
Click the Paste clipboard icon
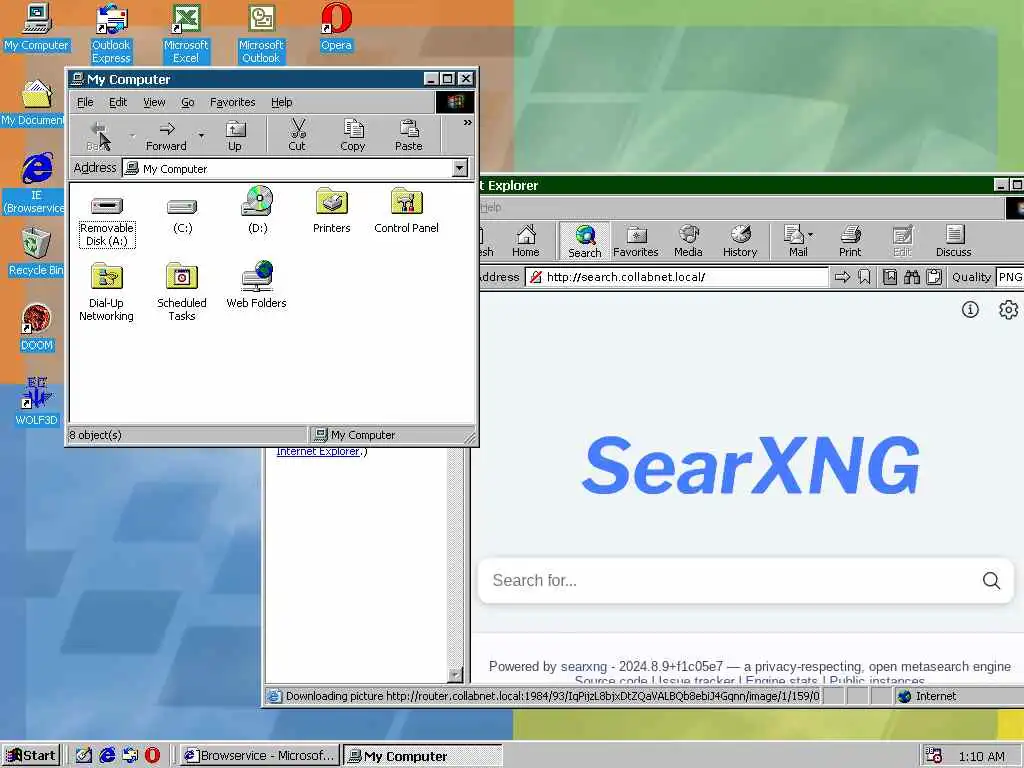click(x=409, y=135)
